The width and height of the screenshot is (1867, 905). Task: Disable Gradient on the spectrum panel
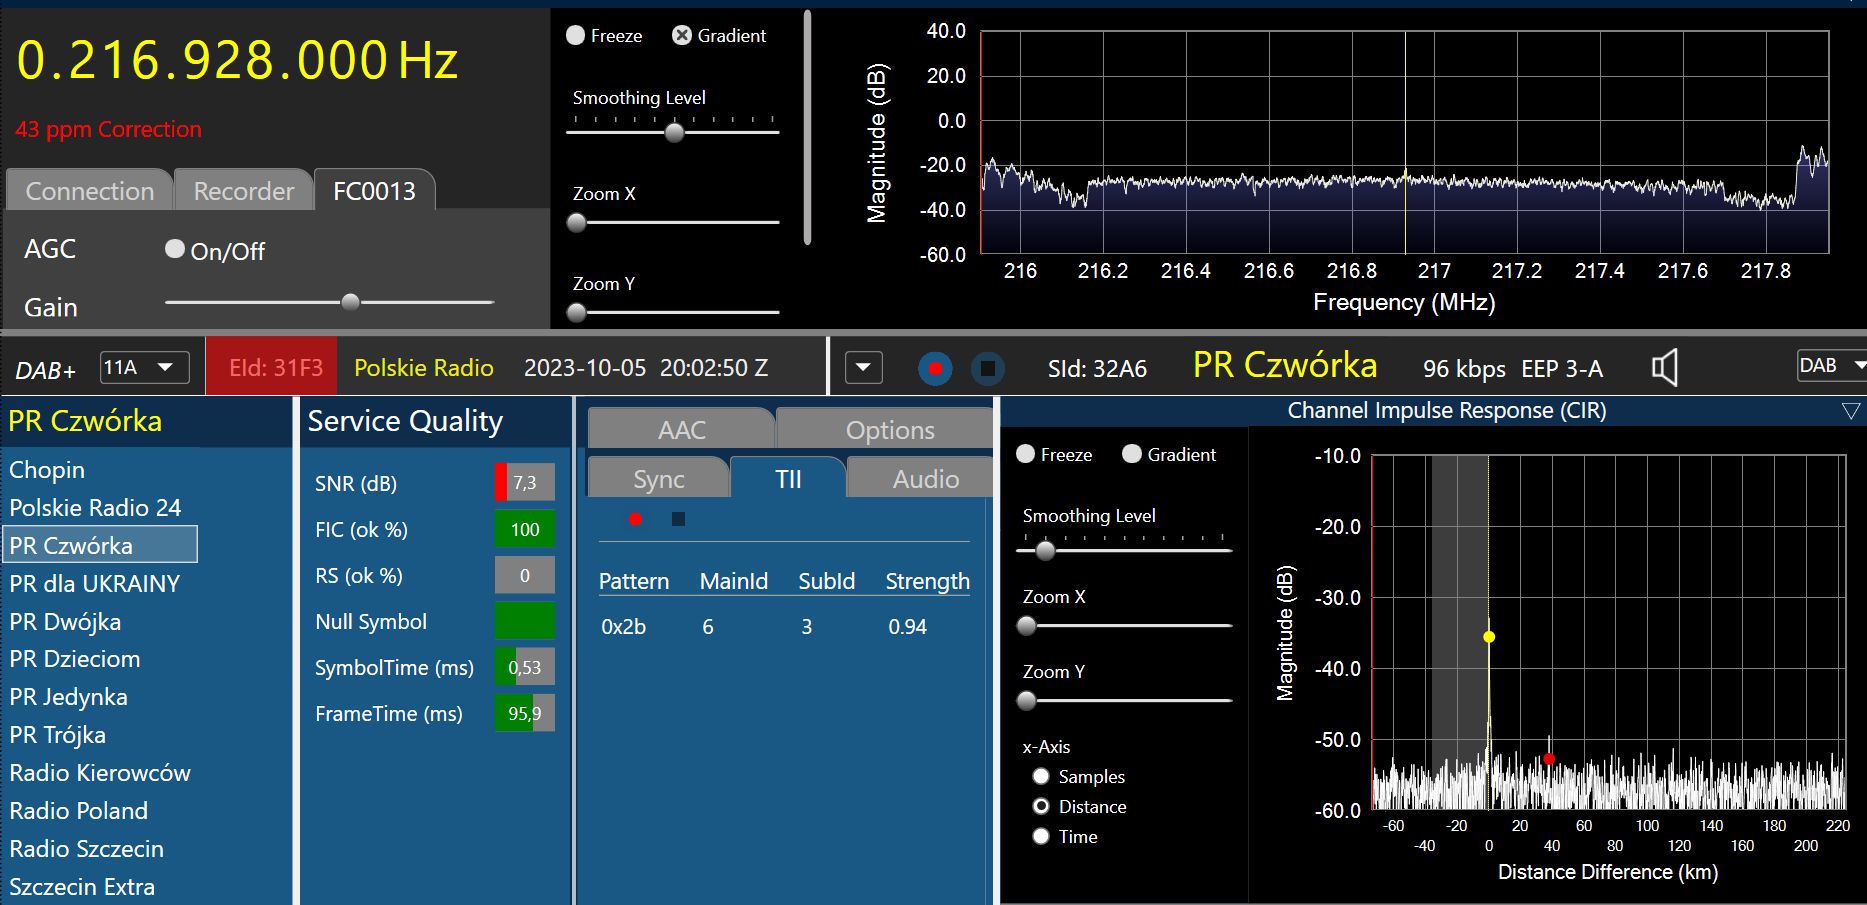pyautogui.click(x=682, y=35)
